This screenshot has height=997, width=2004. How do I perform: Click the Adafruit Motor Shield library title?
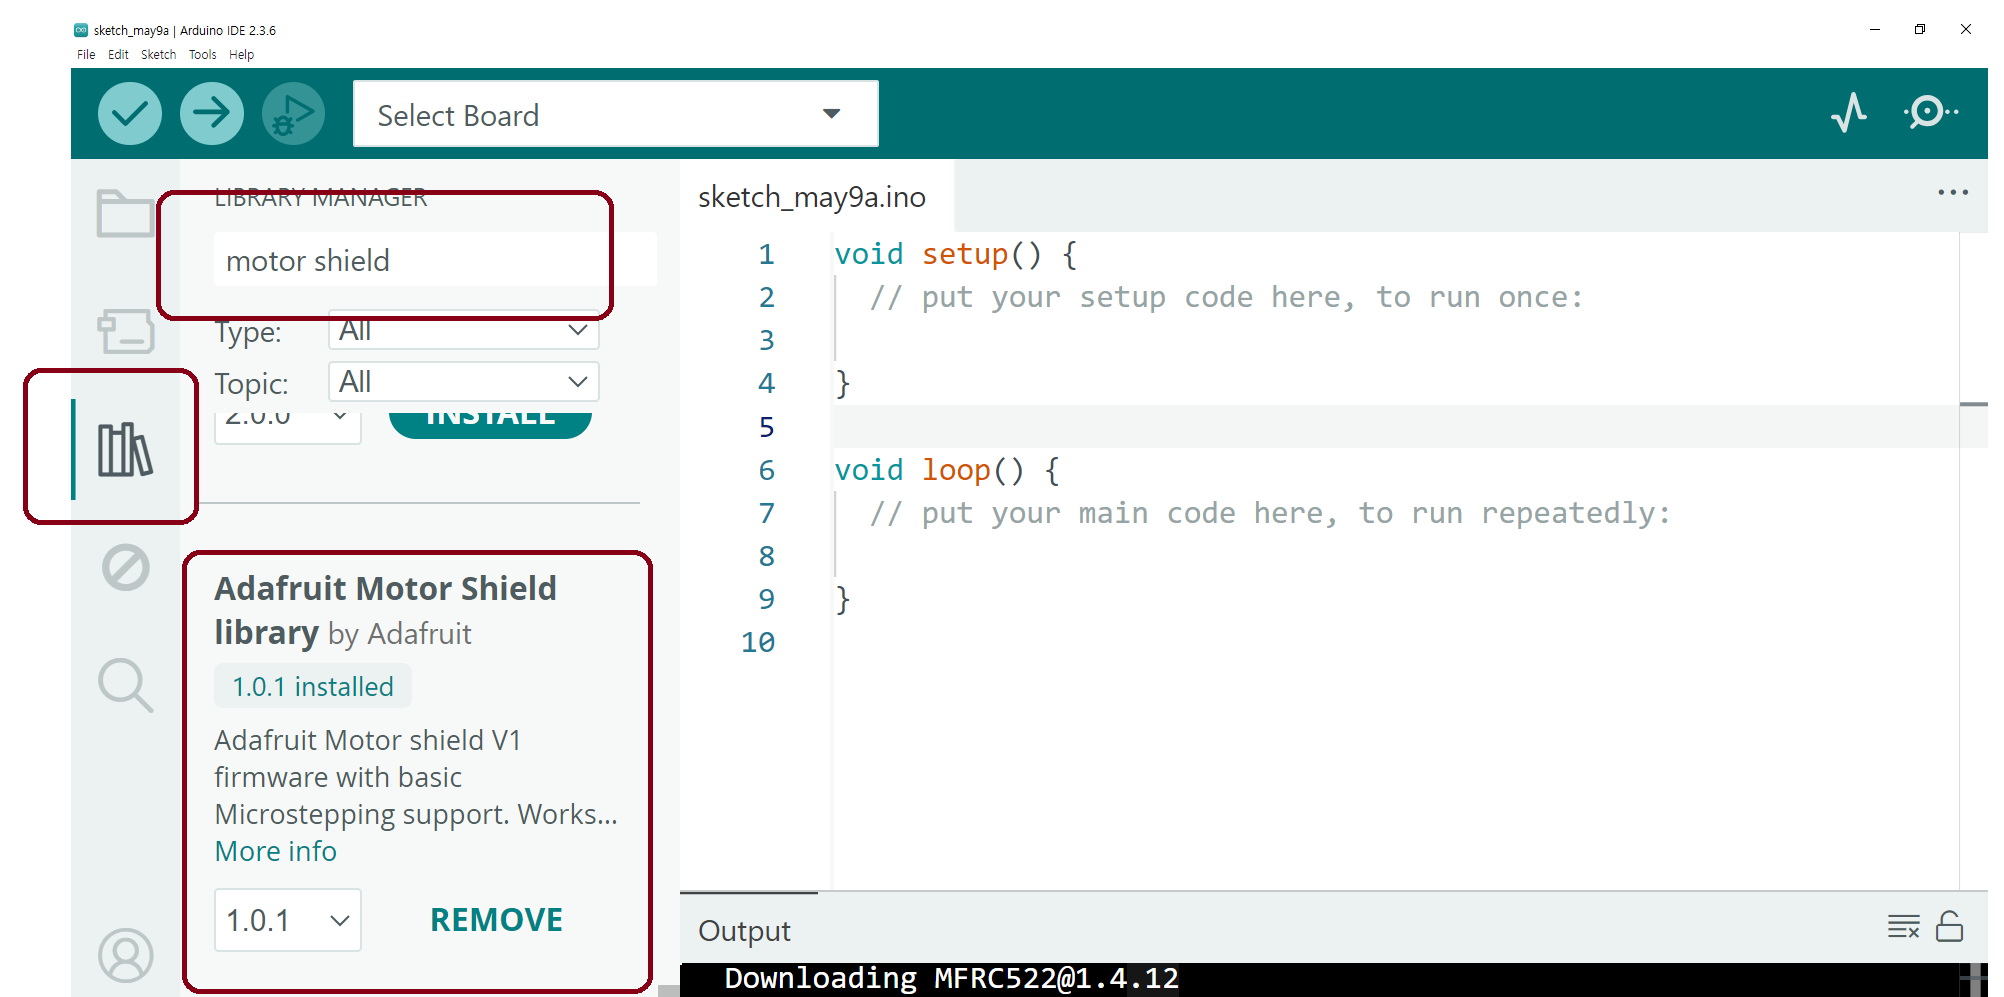coord(385,610)
